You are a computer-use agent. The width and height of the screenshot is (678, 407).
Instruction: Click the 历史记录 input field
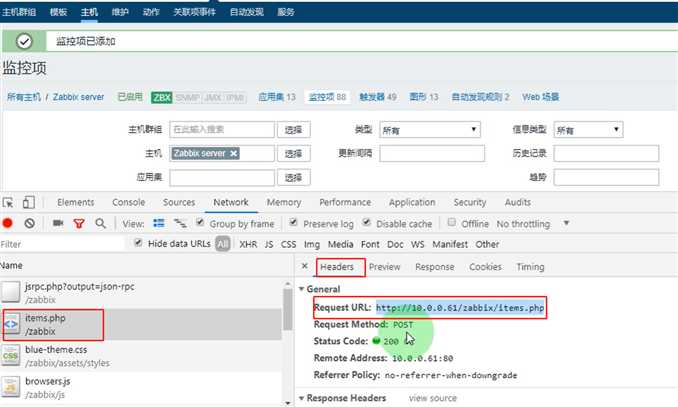coord(606,154)
